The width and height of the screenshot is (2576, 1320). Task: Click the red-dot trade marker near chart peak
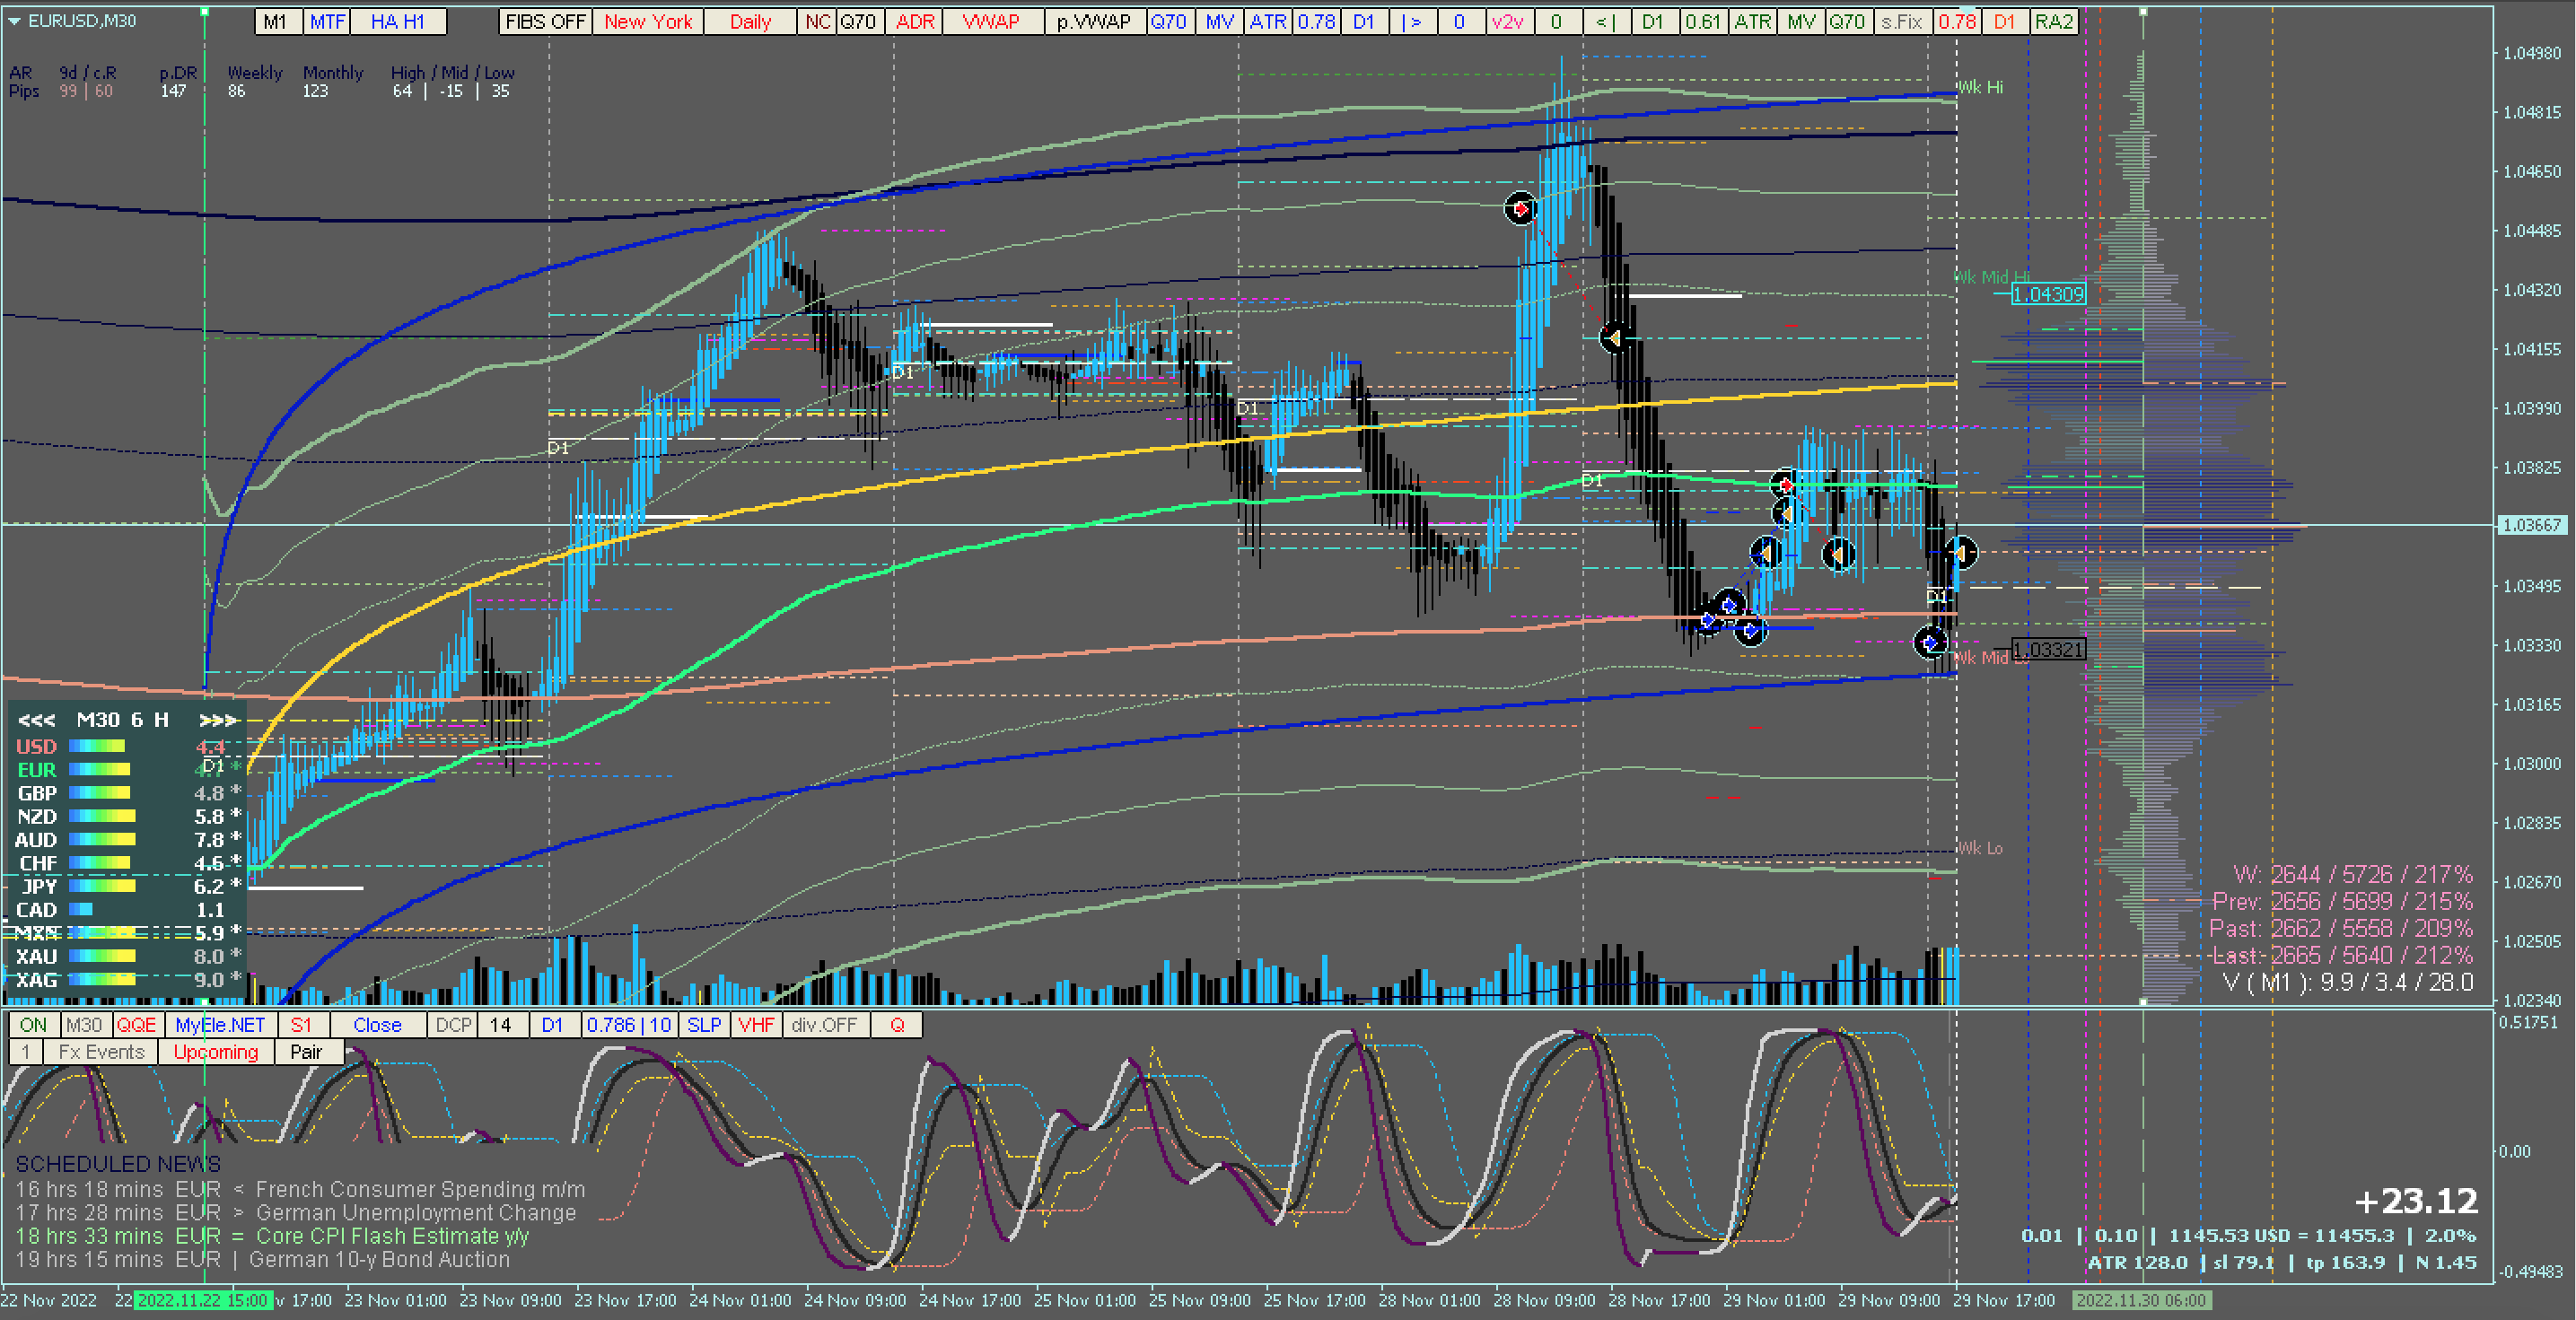1520,208
